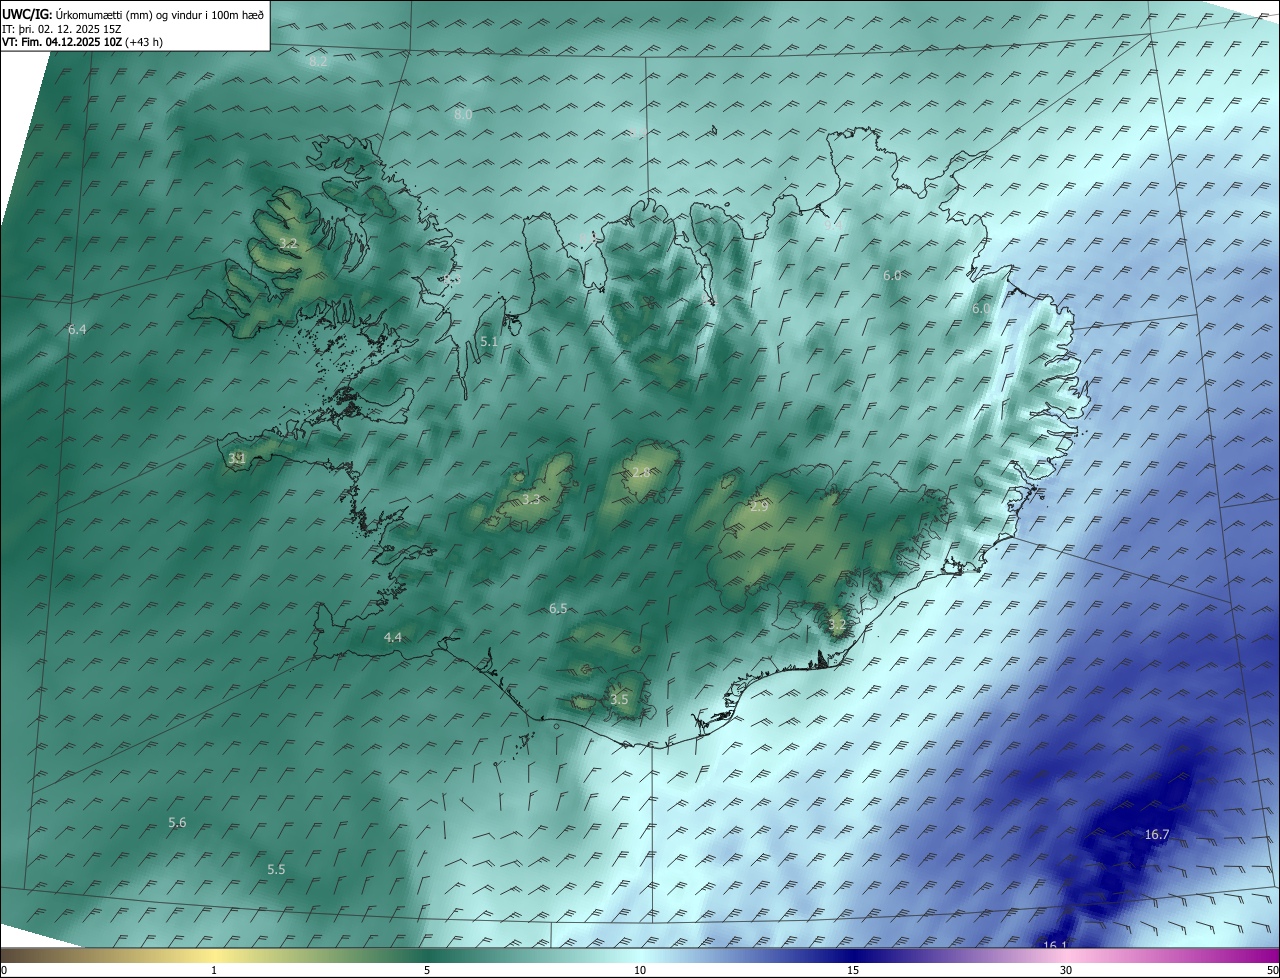
Task: Click the 5 tick on the color scale
Action: point(427,970)
